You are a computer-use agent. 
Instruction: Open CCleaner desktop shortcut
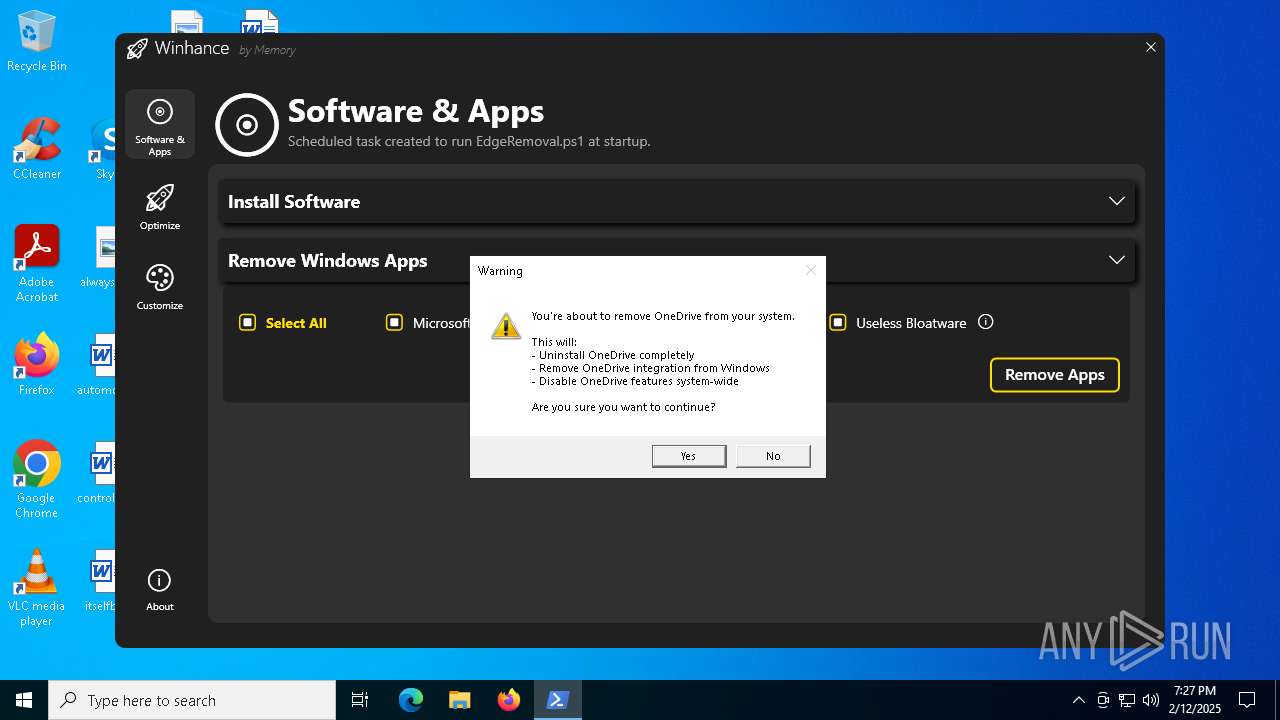click(37, 148)
